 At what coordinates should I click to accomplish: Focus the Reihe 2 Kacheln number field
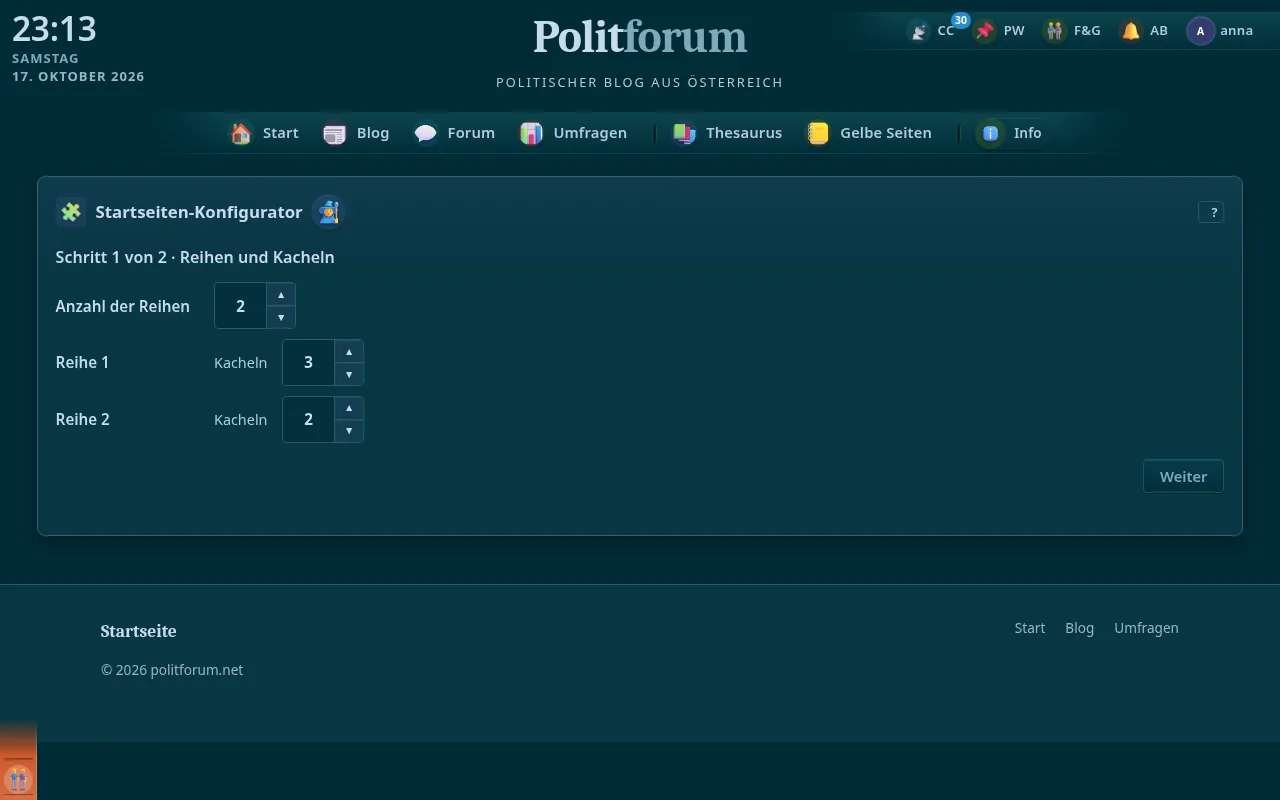coord(309,420)
